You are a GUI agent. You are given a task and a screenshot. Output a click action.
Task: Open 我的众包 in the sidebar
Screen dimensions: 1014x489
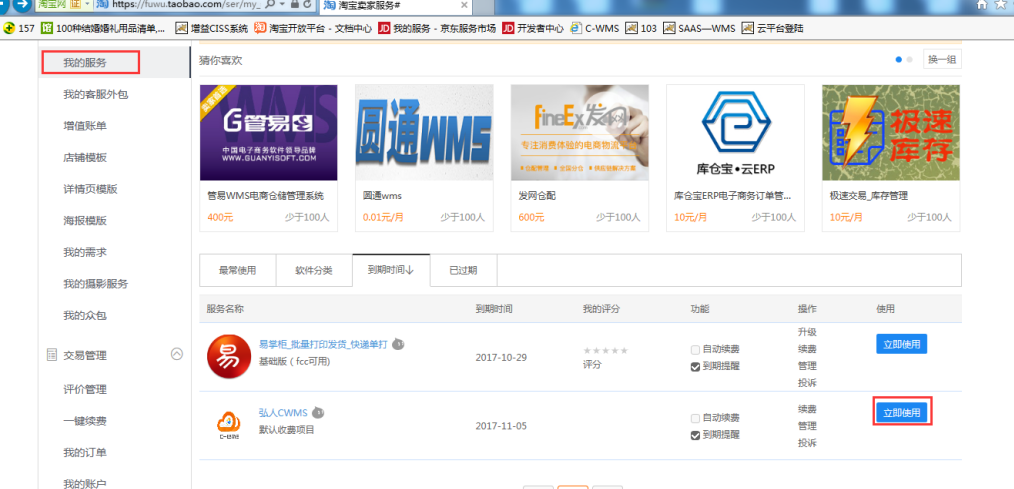tap(85, 316)
